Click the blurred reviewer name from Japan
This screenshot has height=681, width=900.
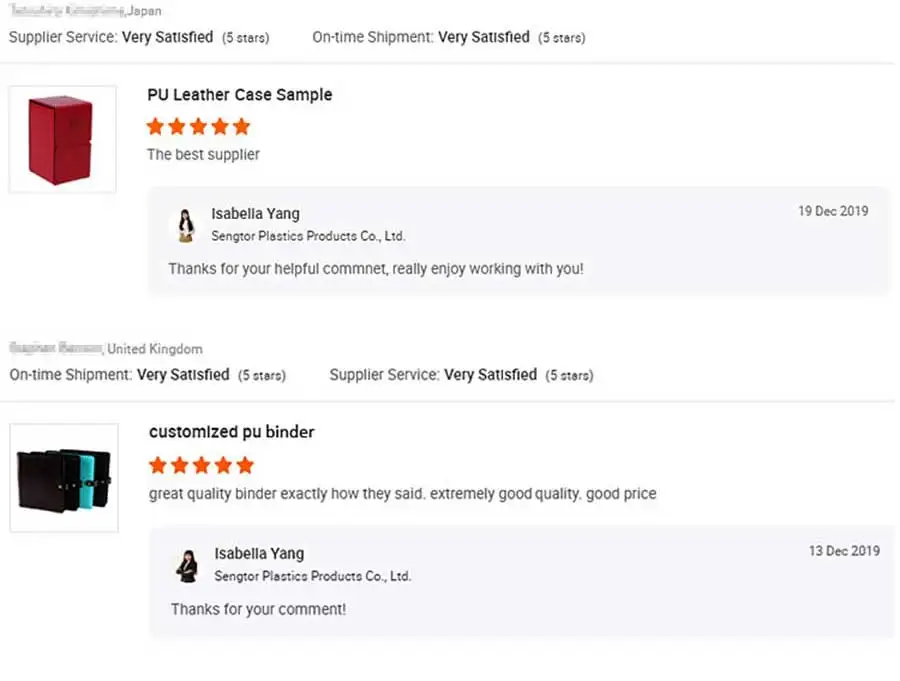pos(67,11)
